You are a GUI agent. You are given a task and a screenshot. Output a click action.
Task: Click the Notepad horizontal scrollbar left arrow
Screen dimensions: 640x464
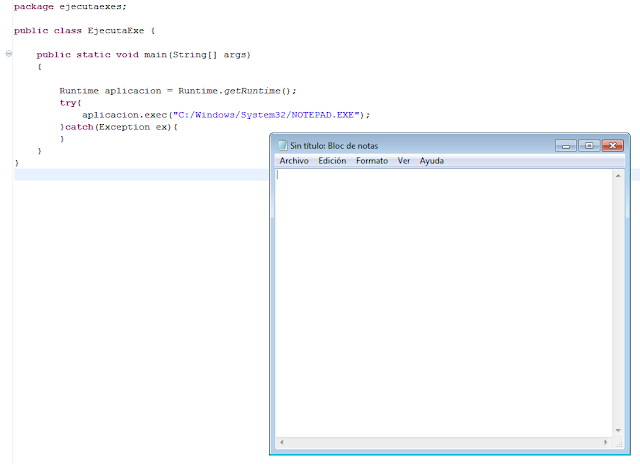click(282, 442)
